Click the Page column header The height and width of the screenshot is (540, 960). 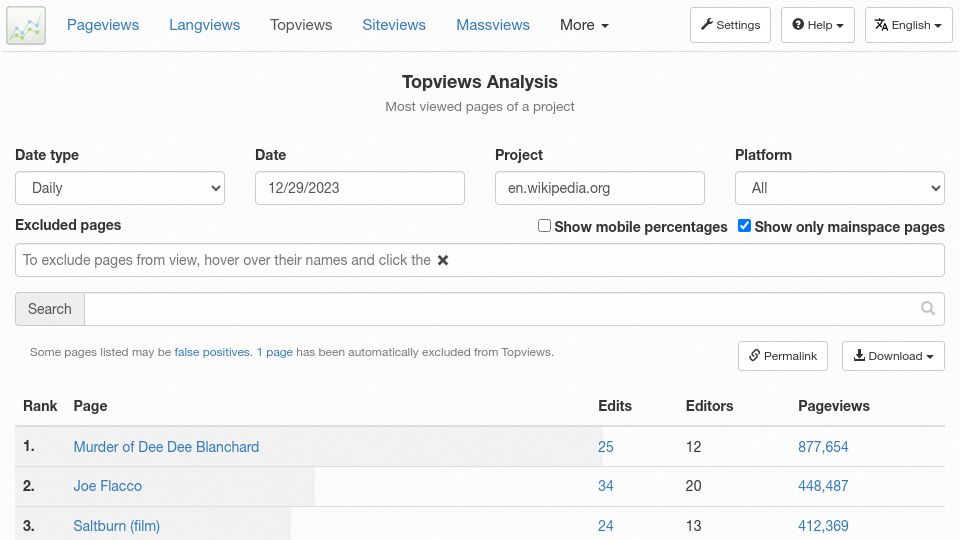coord(90,406)
